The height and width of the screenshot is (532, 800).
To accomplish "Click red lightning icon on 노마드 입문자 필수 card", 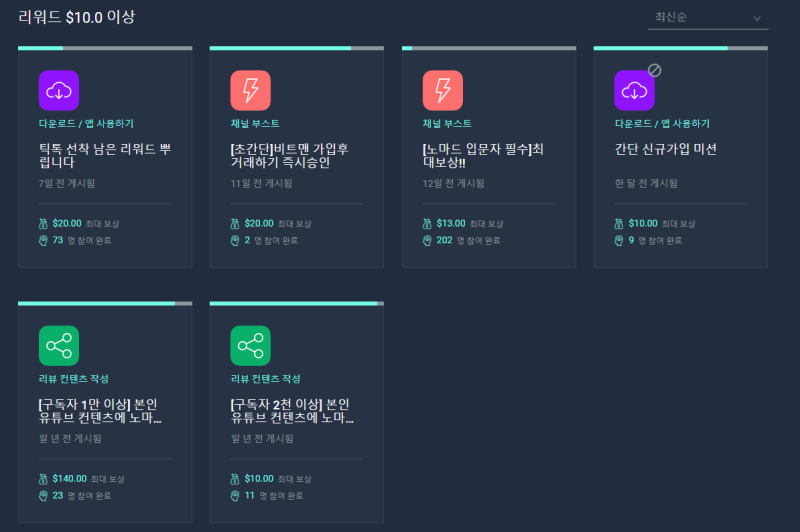I will coord(443,90).
